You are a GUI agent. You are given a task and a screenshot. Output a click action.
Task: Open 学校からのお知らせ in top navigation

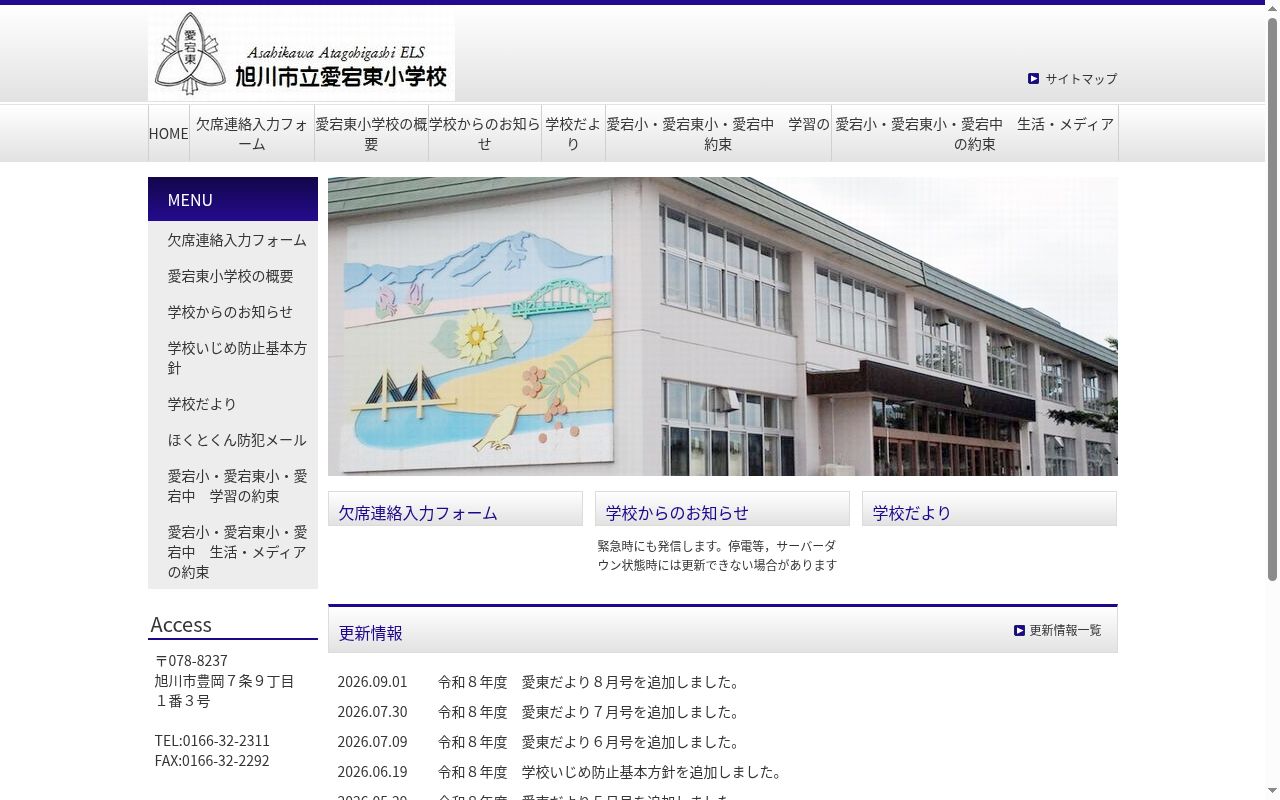pos(485,133)
